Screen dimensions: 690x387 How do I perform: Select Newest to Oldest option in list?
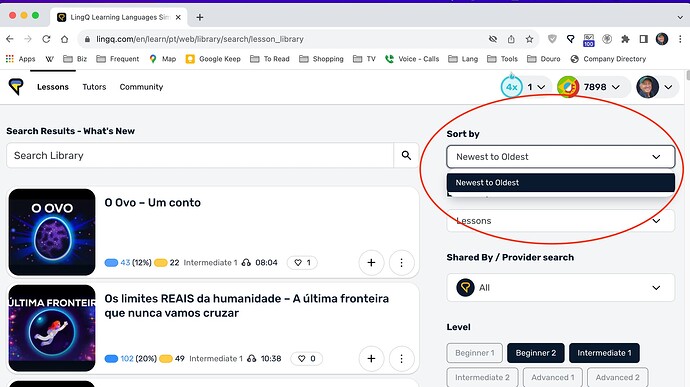561,183
